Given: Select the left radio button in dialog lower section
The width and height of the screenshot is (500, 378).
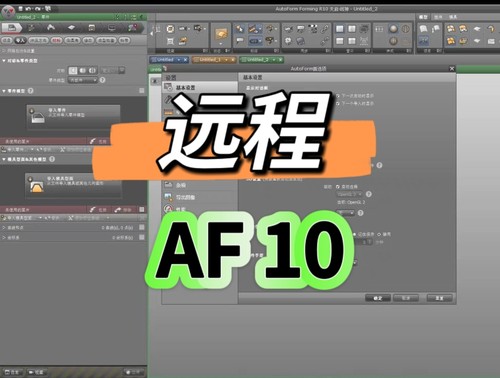Looking at the screenshot, I should click(354, 235).
